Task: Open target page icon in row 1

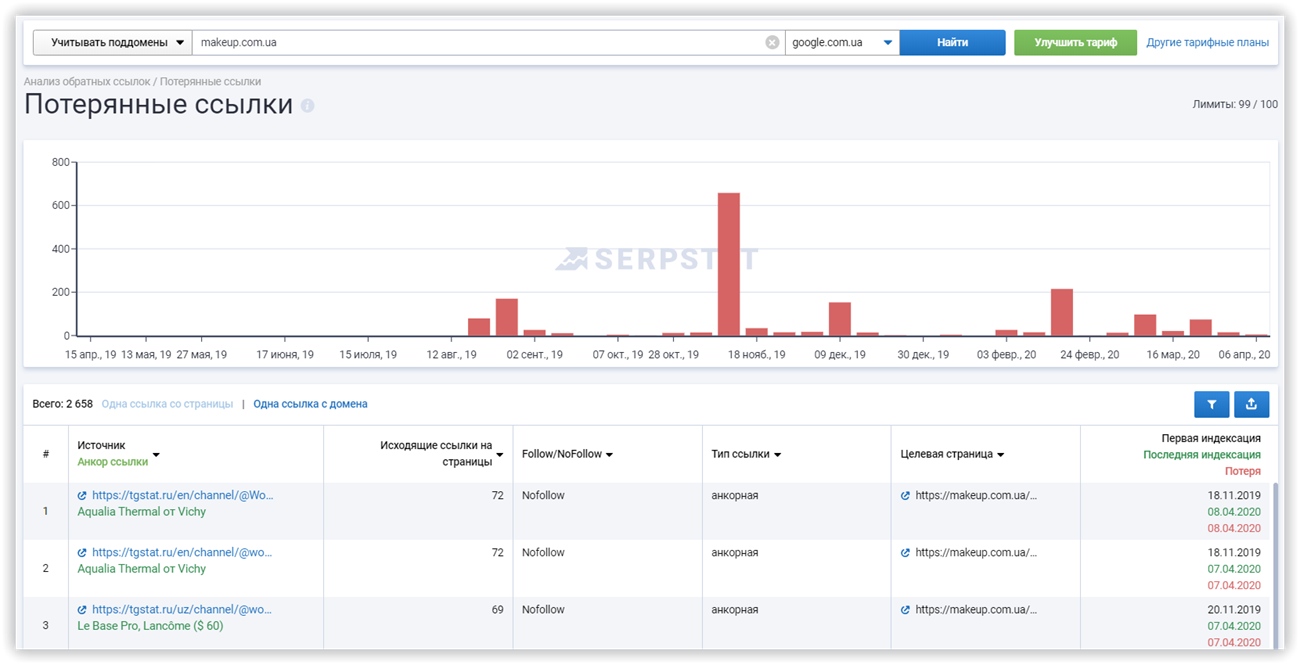Action: [905, 495]
